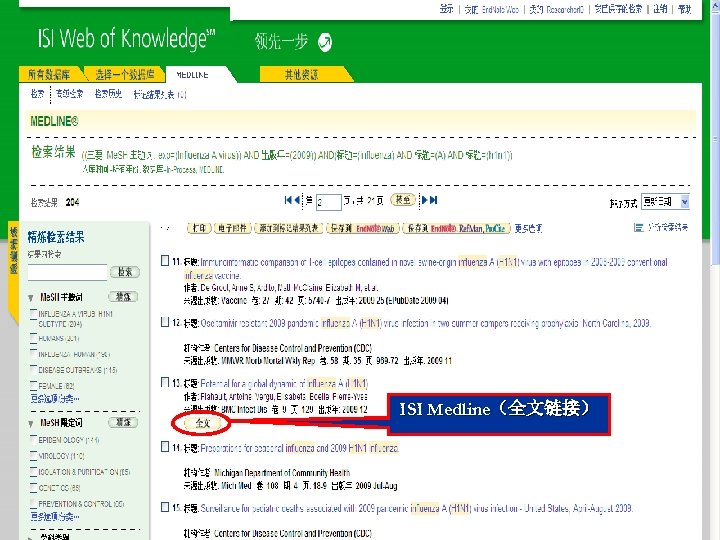Tick the checkbox for result 11
This screenshot has width=720, height=540.
[x=165, y=261]
